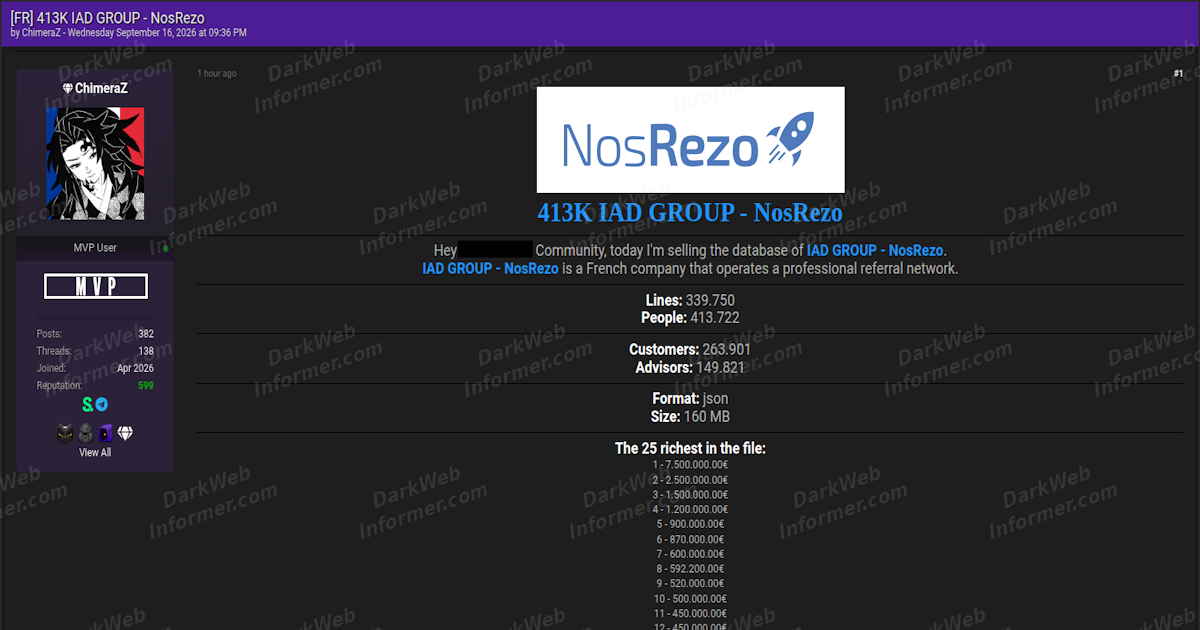Click threads count 138

[x=146, y=351]
